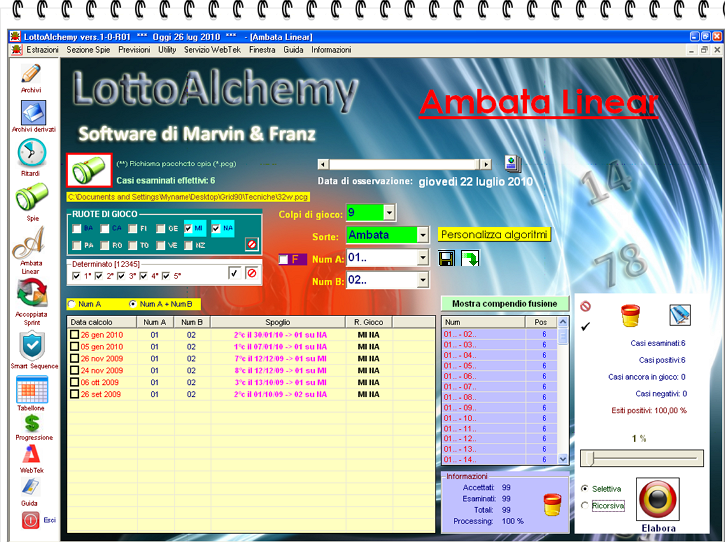The width and height of the screenshot is (725, 542).
Task: Select Ambata Linear in the sidebar
Action: (x=29, y=243)
